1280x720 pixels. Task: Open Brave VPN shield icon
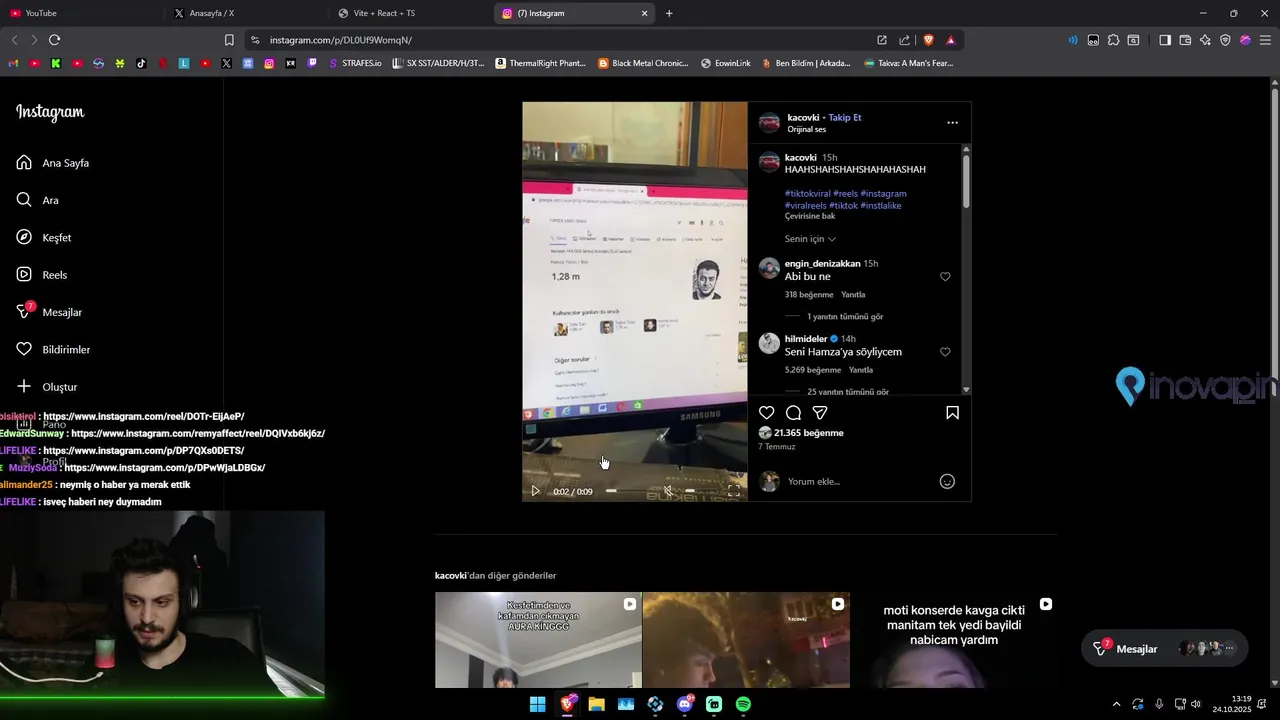pos(1225,40)
